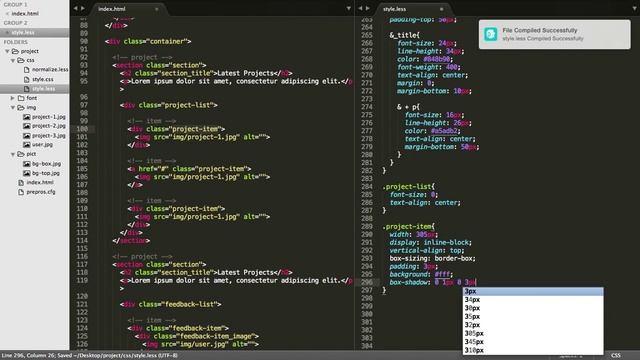Screen dimensions: 640x360
Task: Click line 296 in style.less gutter
Action: tap(367, 282)
